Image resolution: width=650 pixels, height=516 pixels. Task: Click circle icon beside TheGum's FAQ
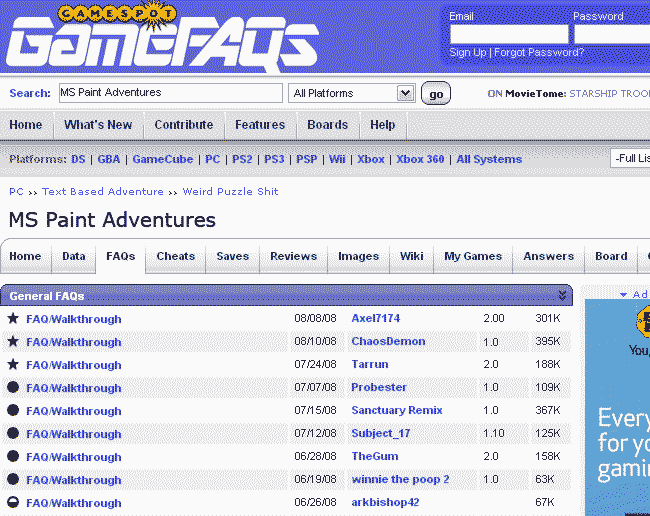pyautogui.click(x=13, y=457)
